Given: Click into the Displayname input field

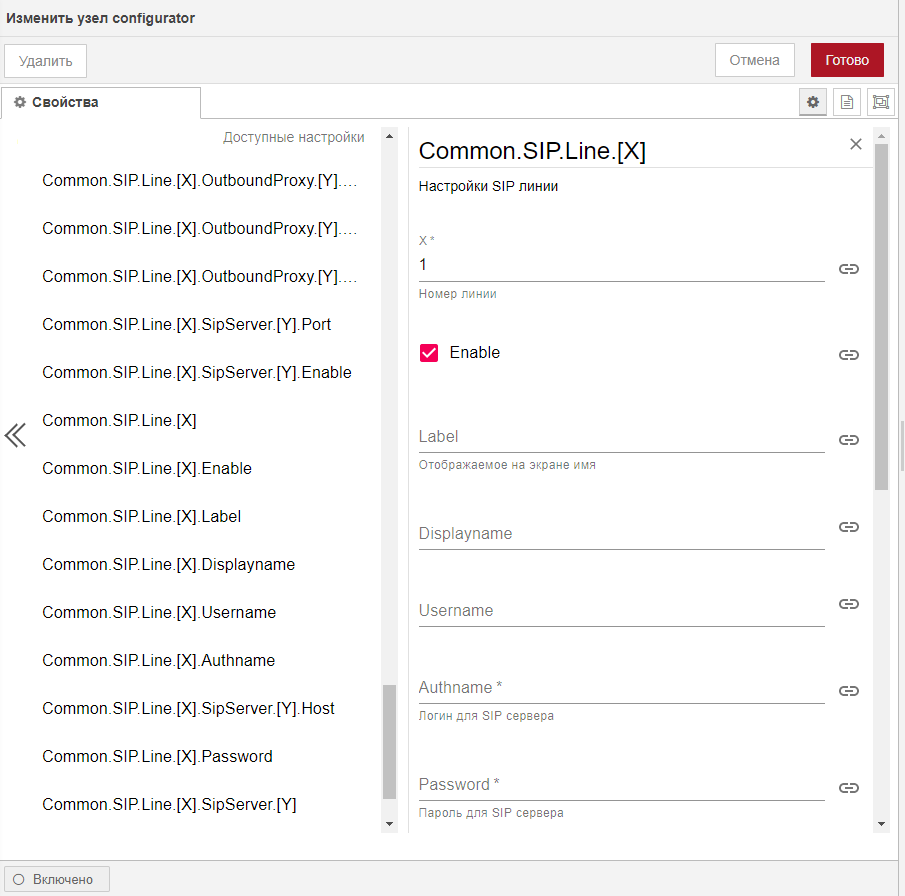Looking at the screenshot, I should [x=620, y=534].
